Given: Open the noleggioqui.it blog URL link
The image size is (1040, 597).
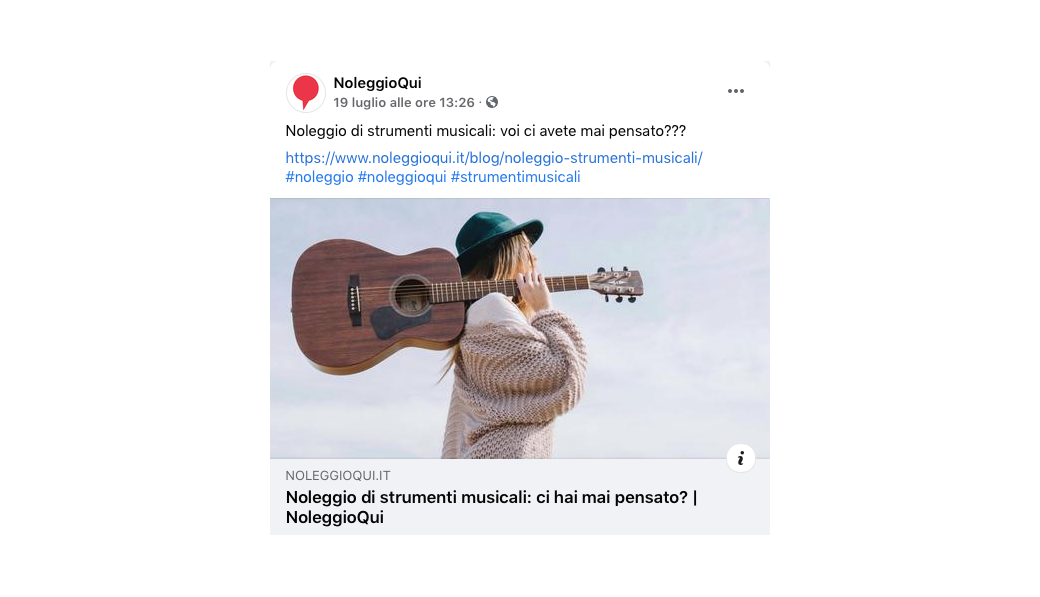Looking at the screenshot, I should point(494,158).
